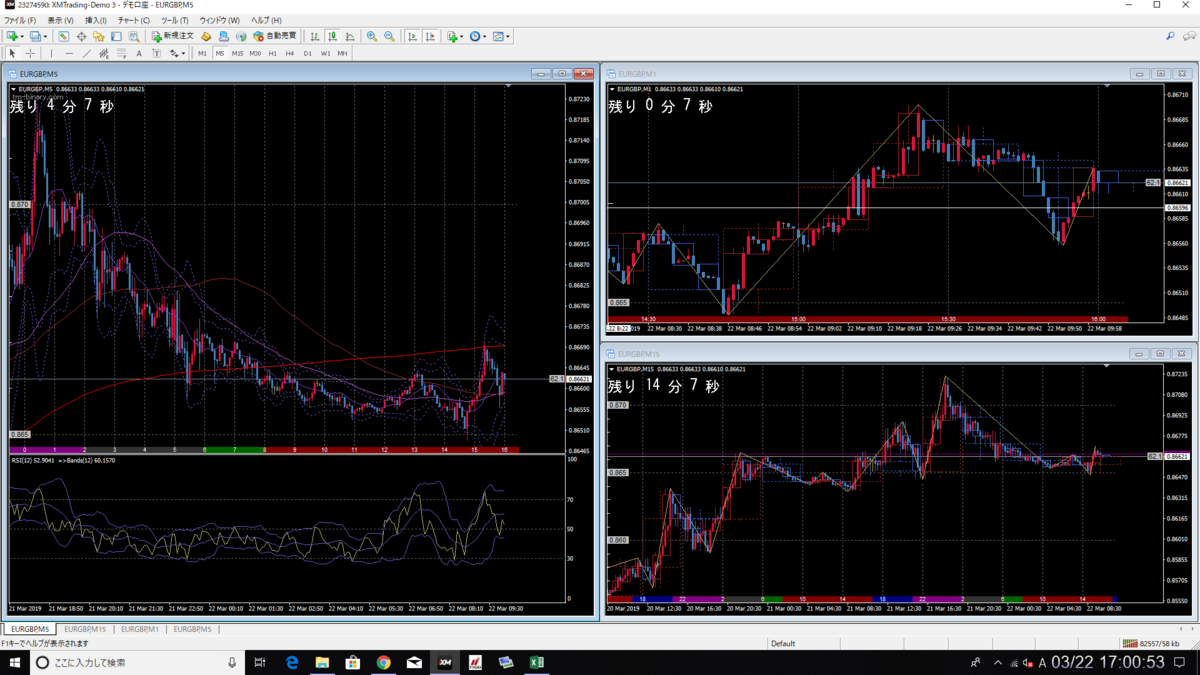
Task: Expand the arrows objects dropdown
Action: coord(183,53)
